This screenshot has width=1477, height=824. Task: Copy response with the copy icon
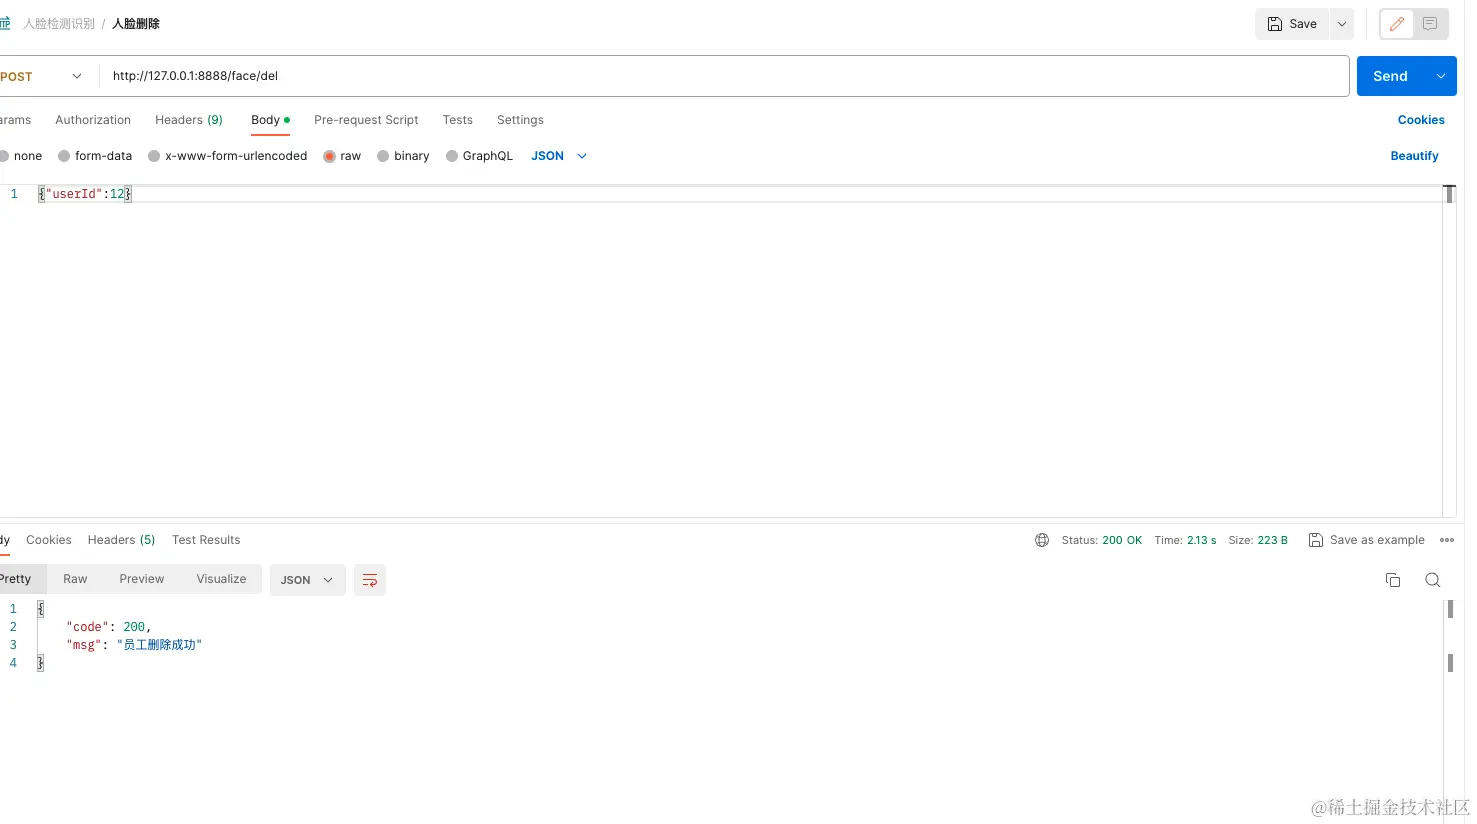coord(1393,580)
